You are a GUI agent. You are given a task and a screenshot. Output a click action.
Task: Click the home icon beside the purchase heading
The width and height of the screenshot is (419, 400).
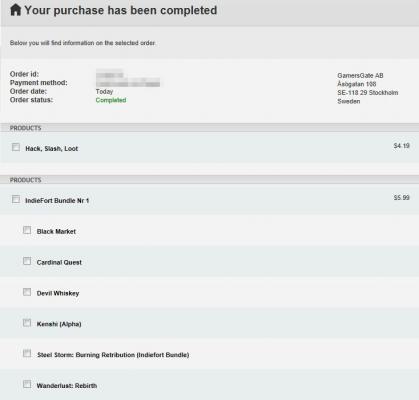(x=16, y=10)
